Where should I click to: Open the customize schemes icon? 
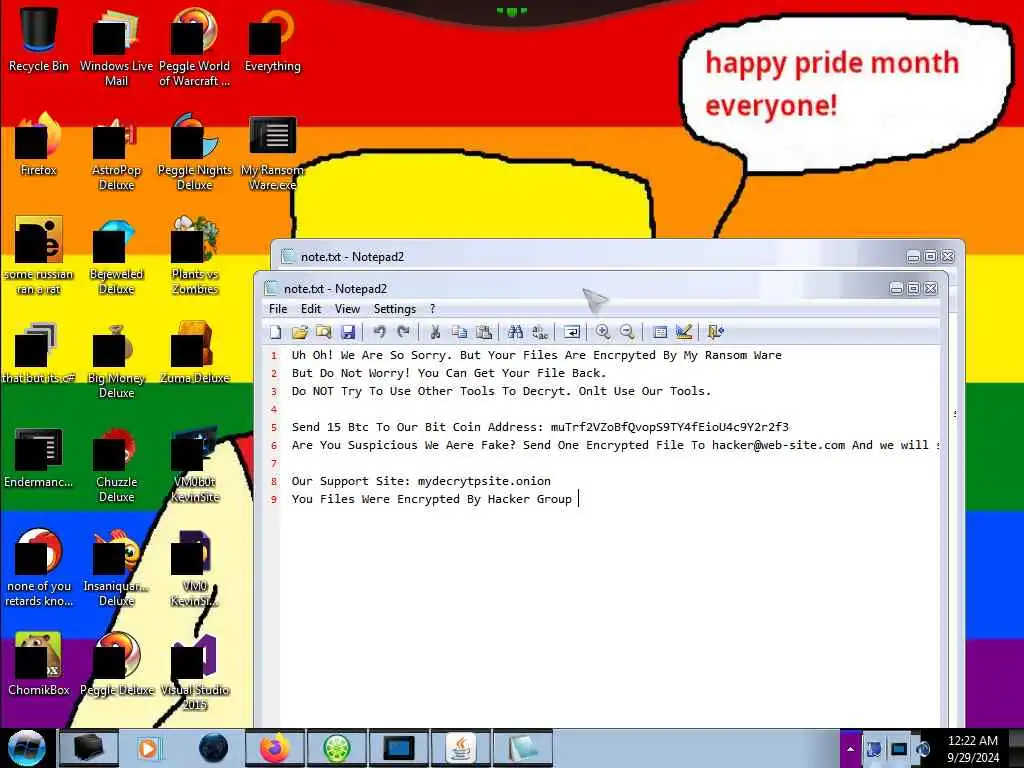tap(684, 332)
